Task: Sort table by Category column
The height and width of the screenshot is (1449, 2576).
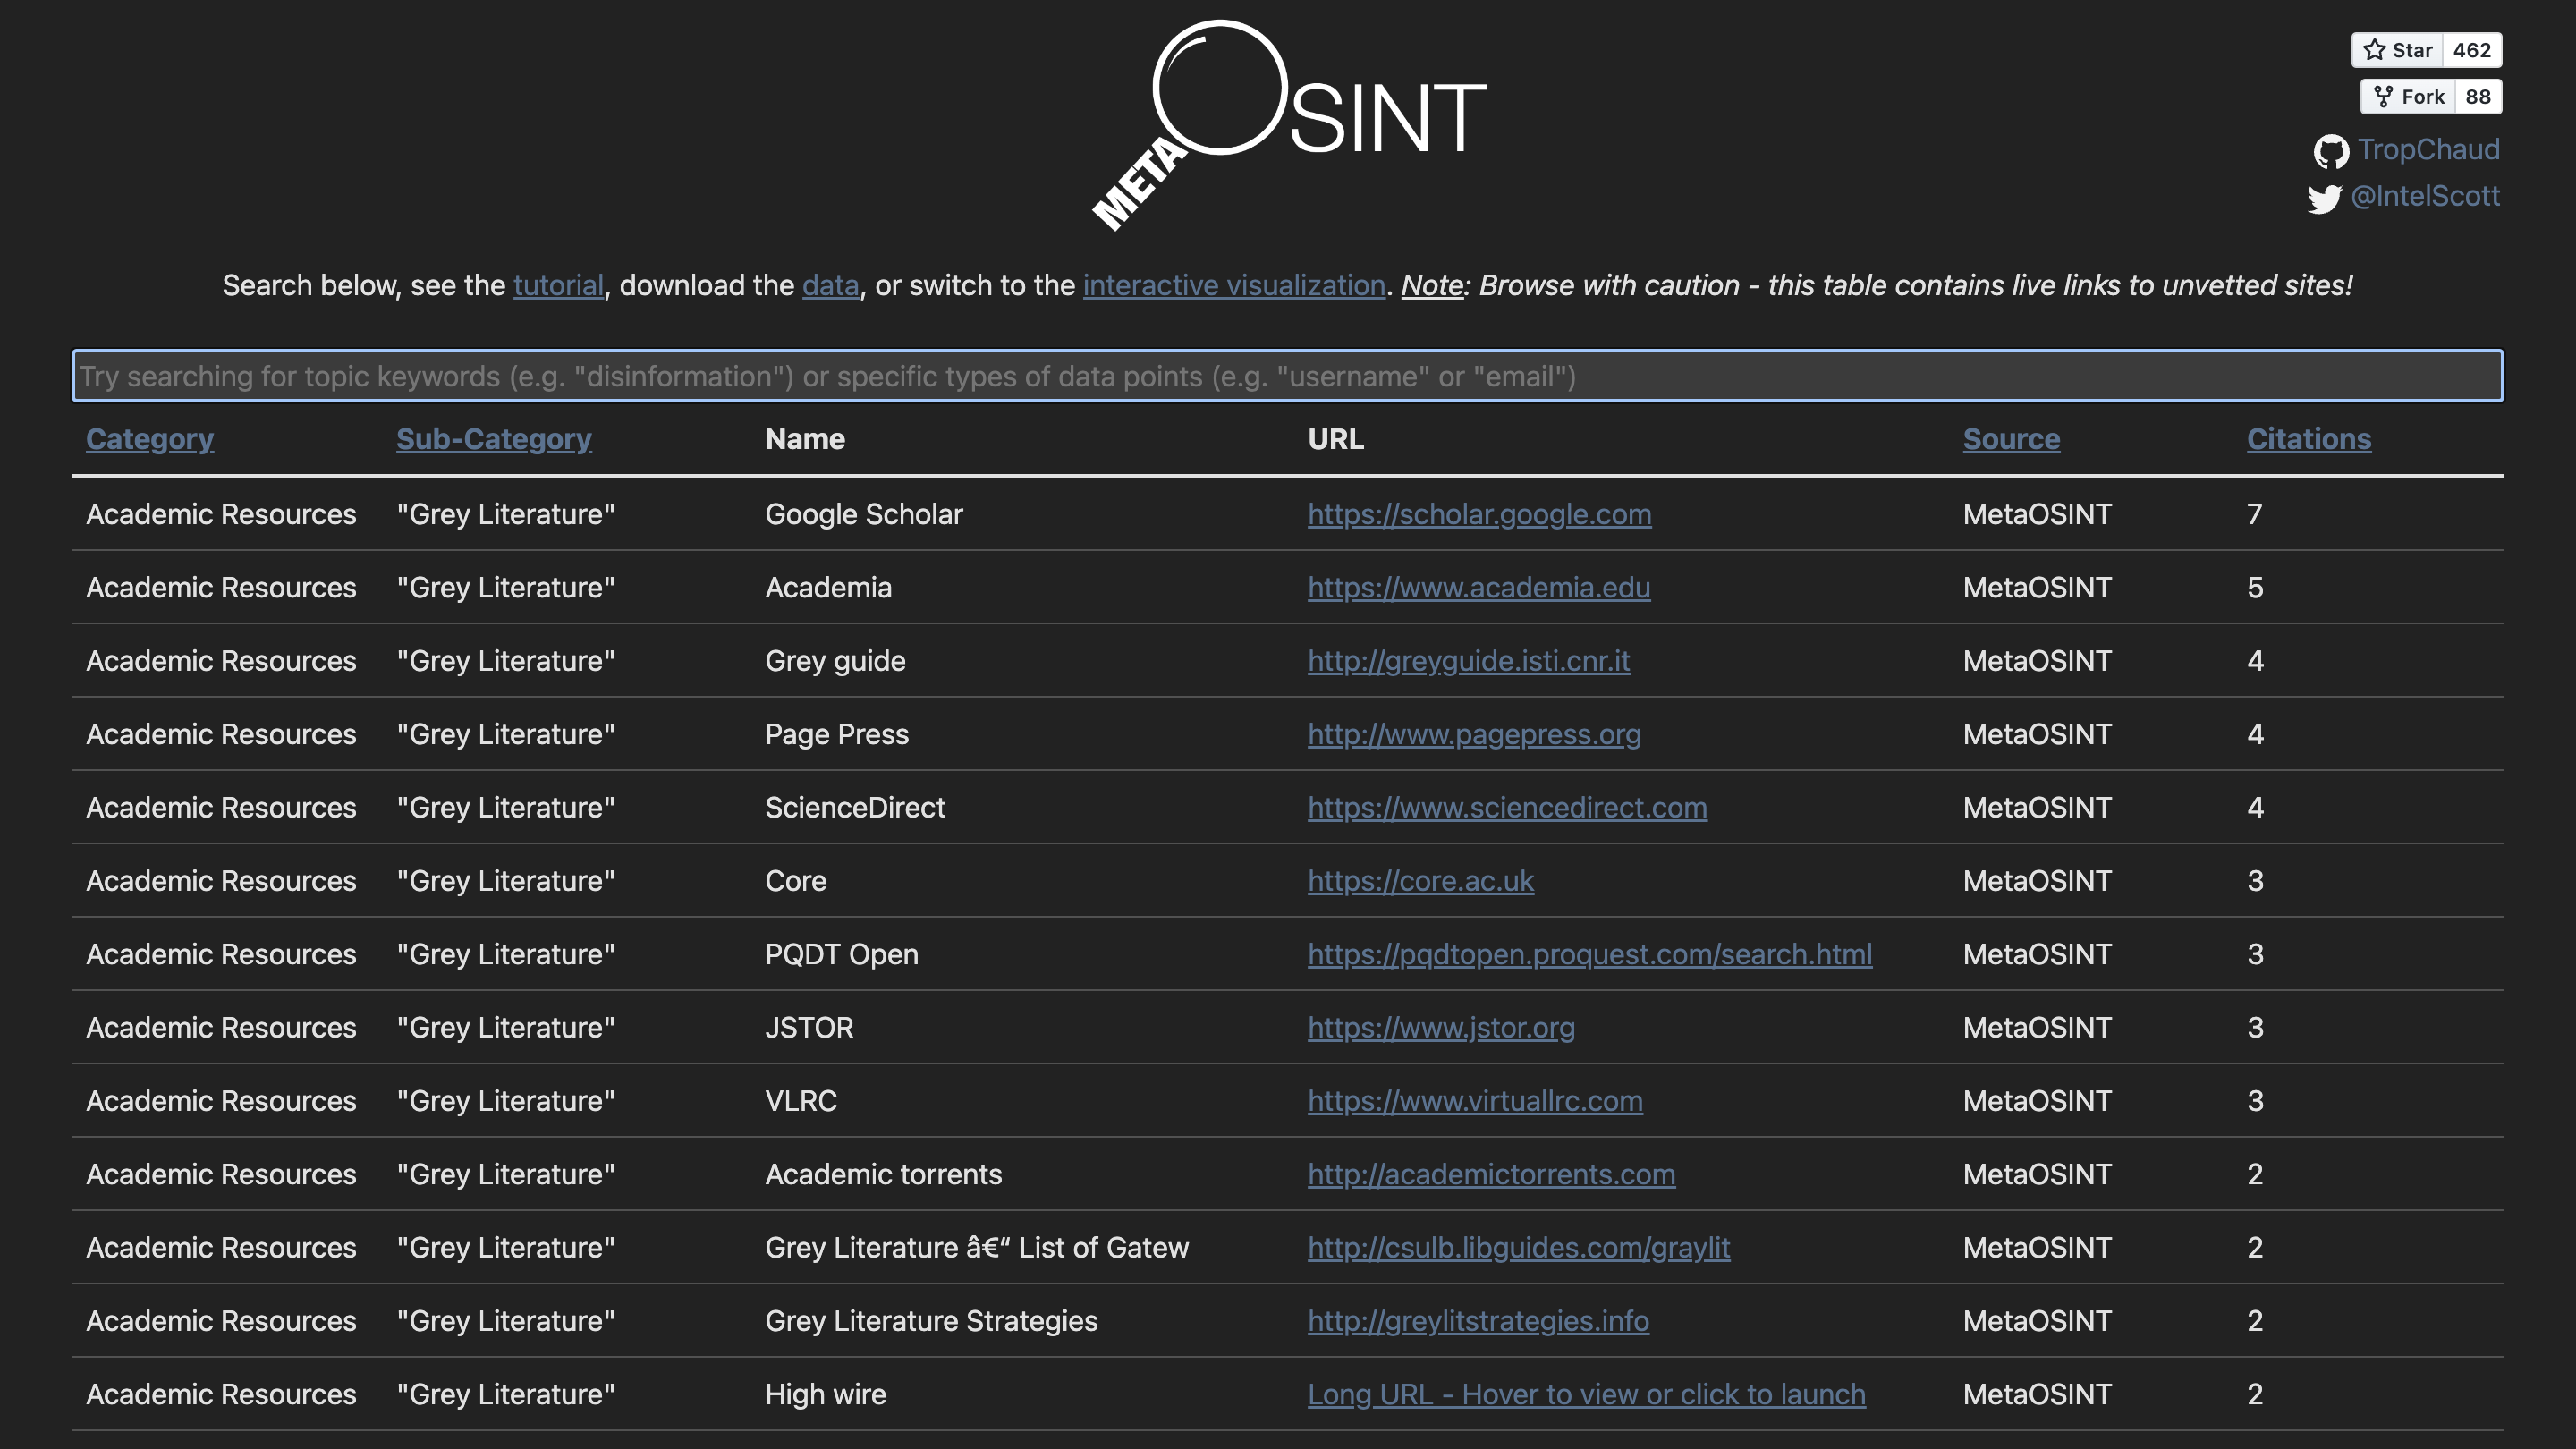Action: pyautogui.click(x=150, y=439)
